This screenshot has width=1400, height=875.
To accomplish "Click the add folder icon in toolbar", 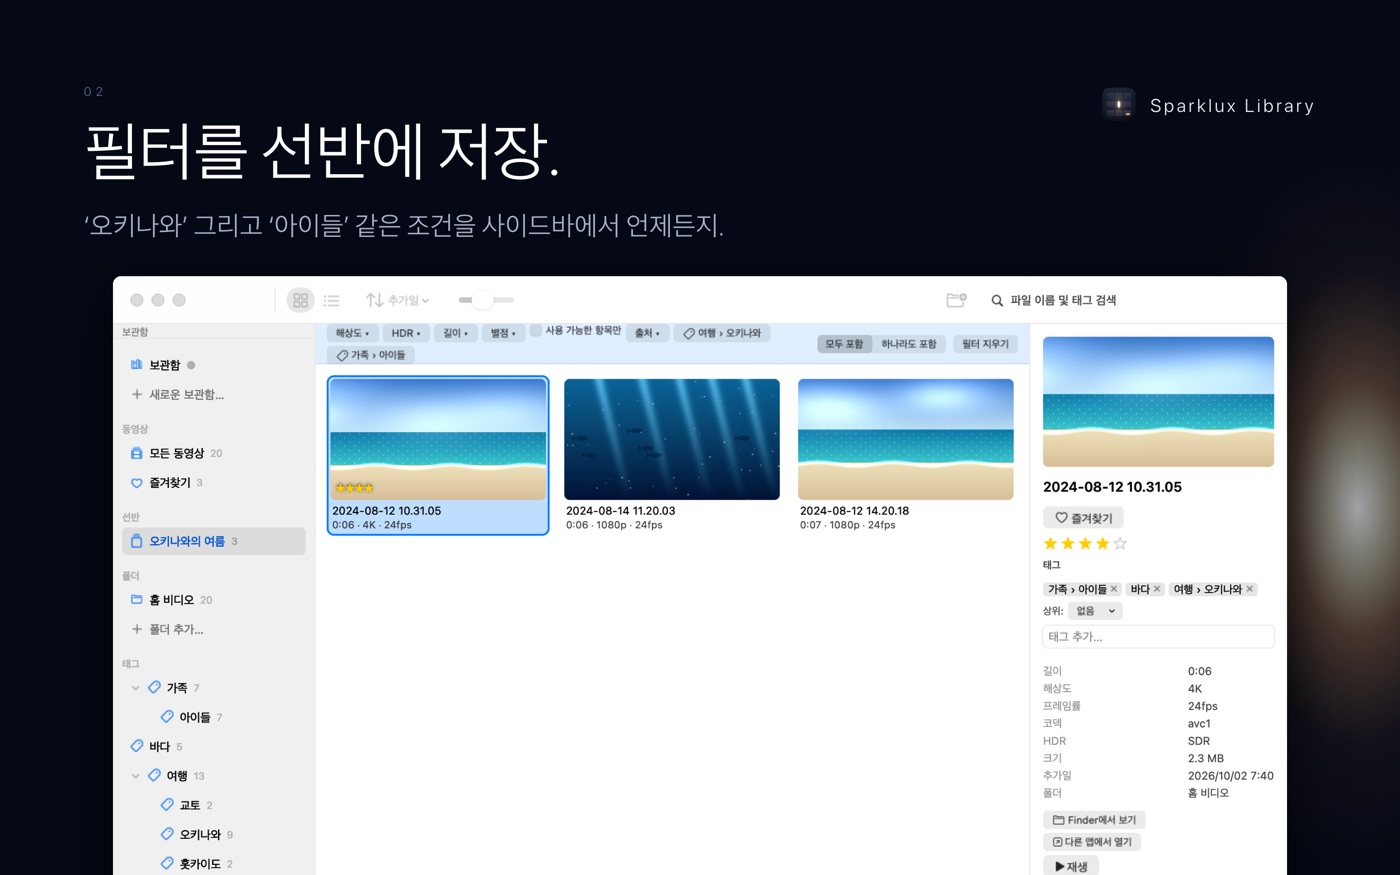I will (956, 300).
